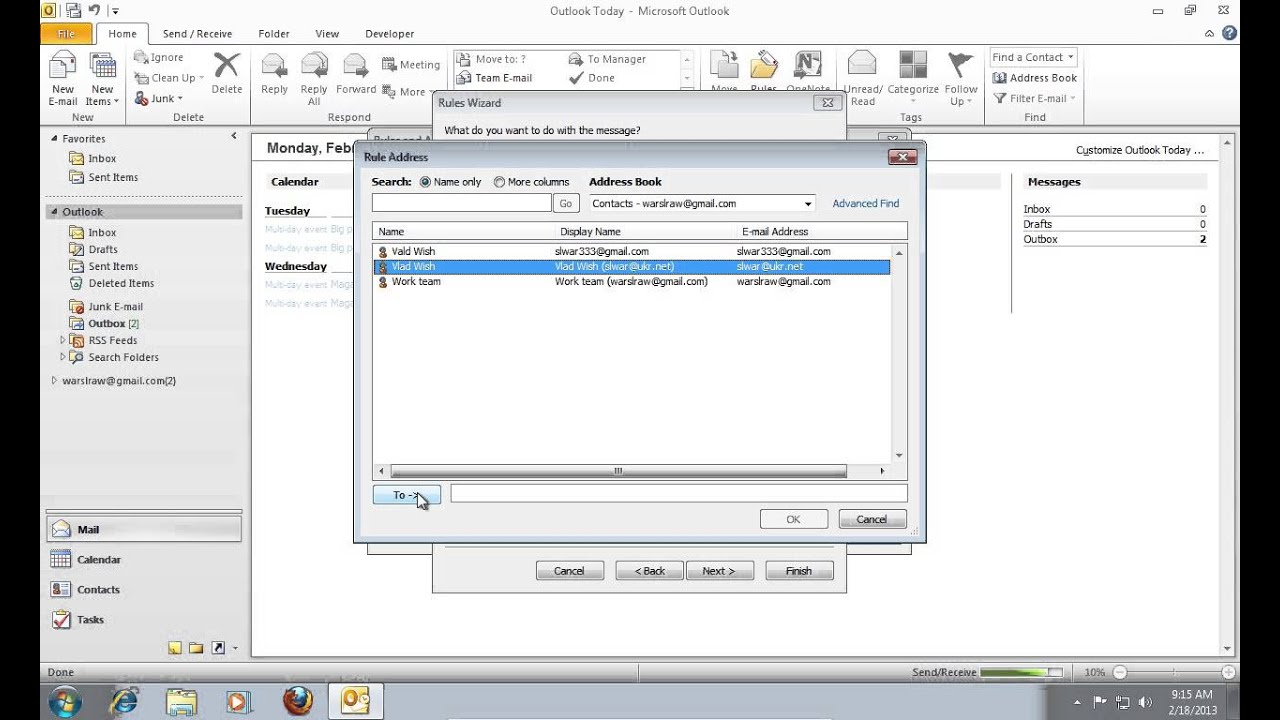The height and width of the screenshot is (720, 1280).
Task: Click the Categorize color squares icon
Action: coord(913,64)
